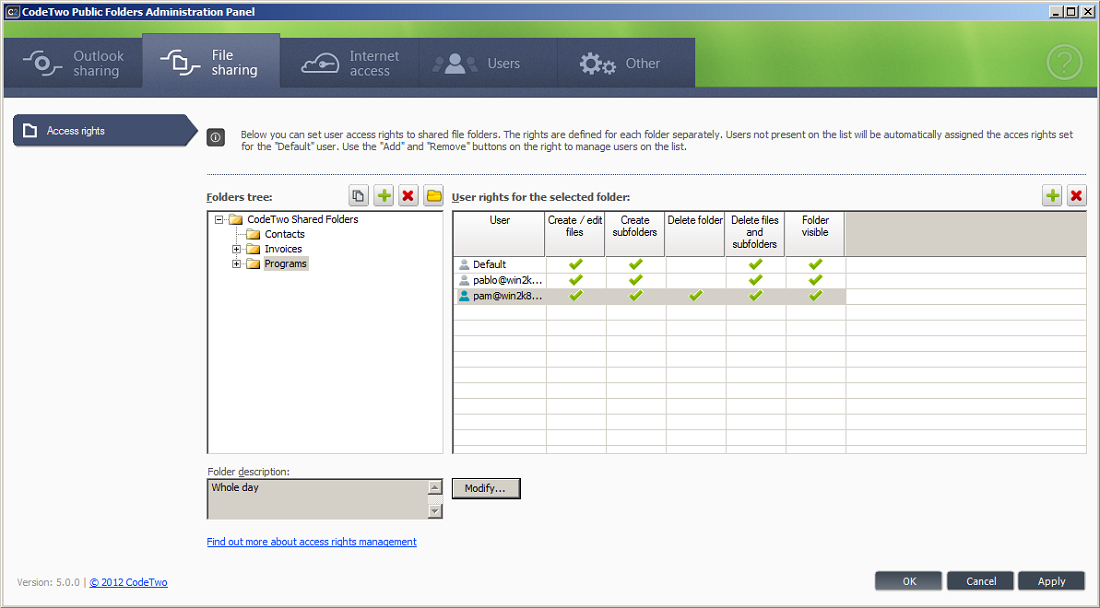Select CodeTwo Shared Folders root
Screen dimensions: 1100x608
pos(302,219)
